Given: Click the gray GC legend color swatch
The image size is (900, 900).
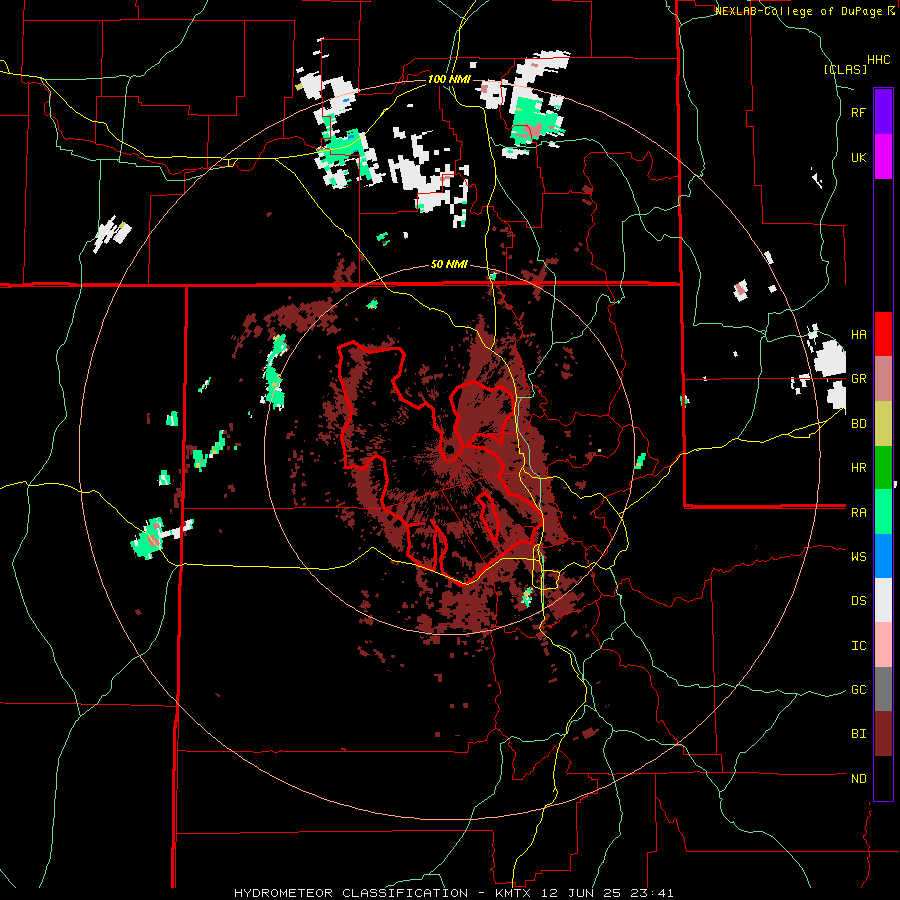Looking at the screenshot, I should point(883,689).
